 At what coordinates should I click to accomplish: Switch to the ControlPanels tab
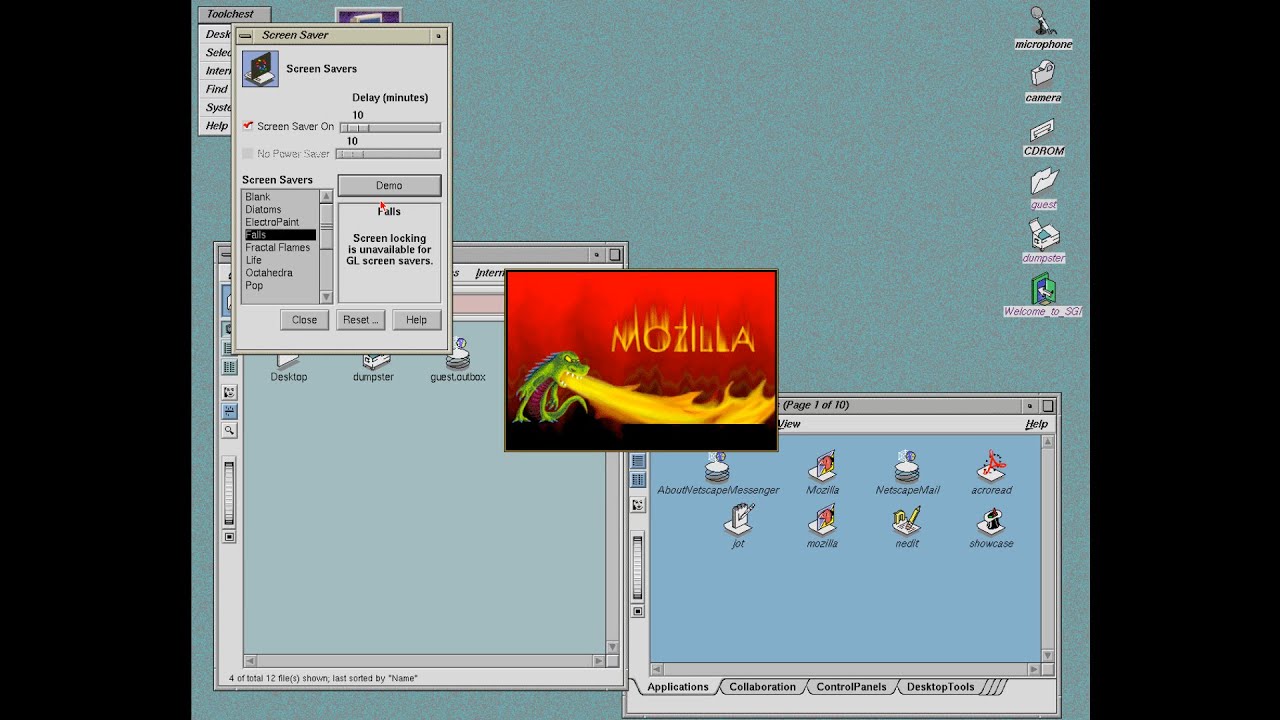851,687
